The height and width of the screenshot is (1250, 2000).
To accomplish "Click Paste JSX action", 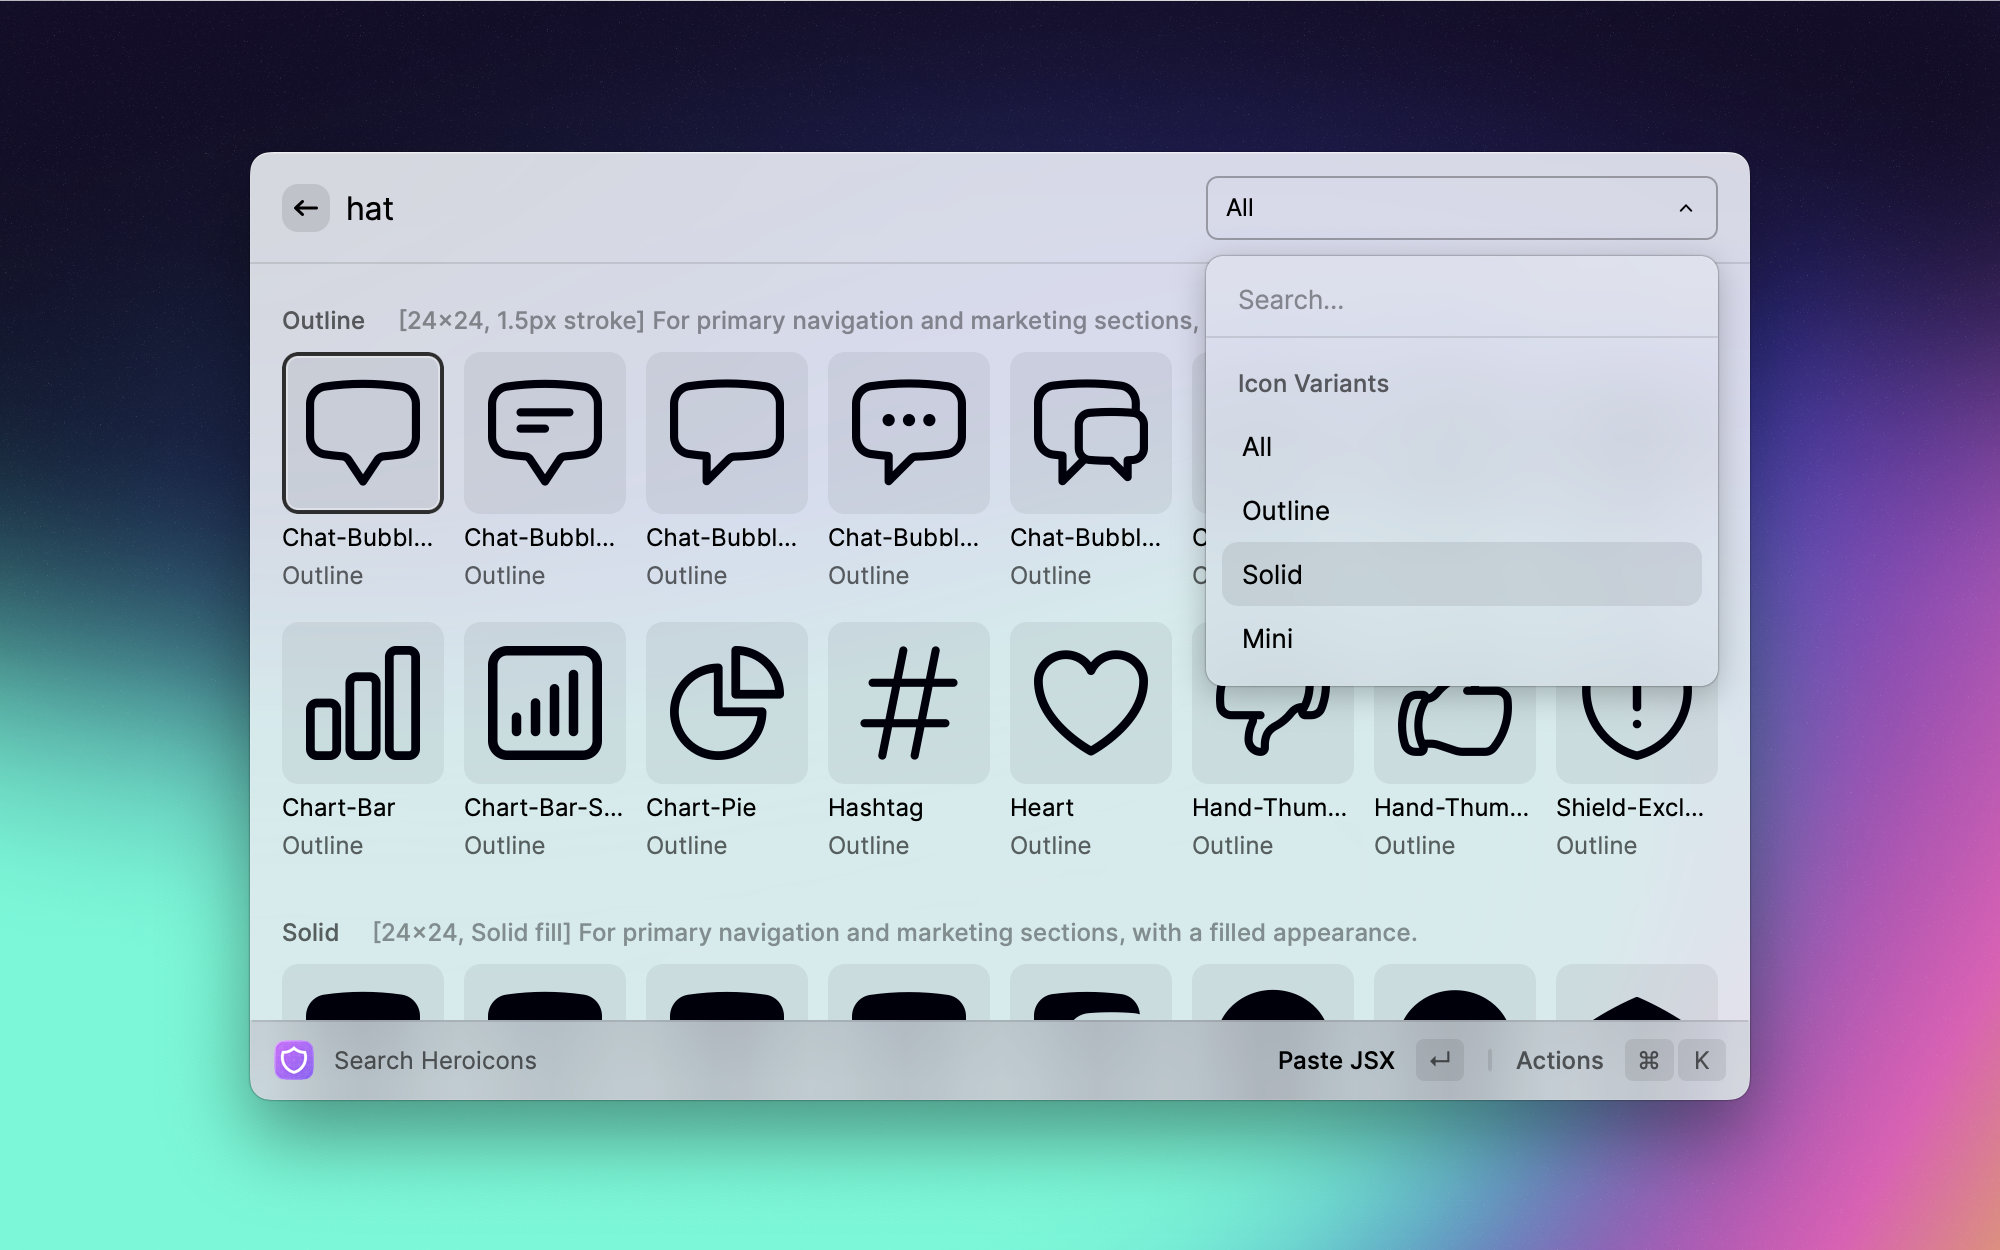I will click(1336, 1060).
